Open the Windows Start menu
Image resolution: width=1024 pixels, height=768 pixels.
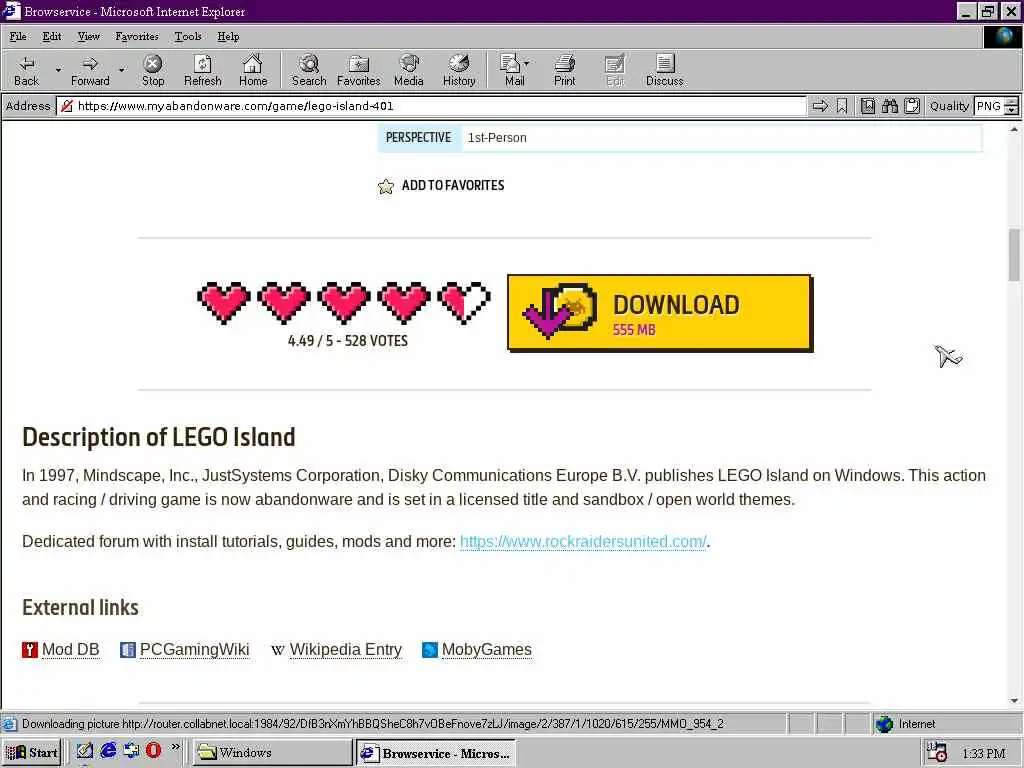[x=32, y=752]
